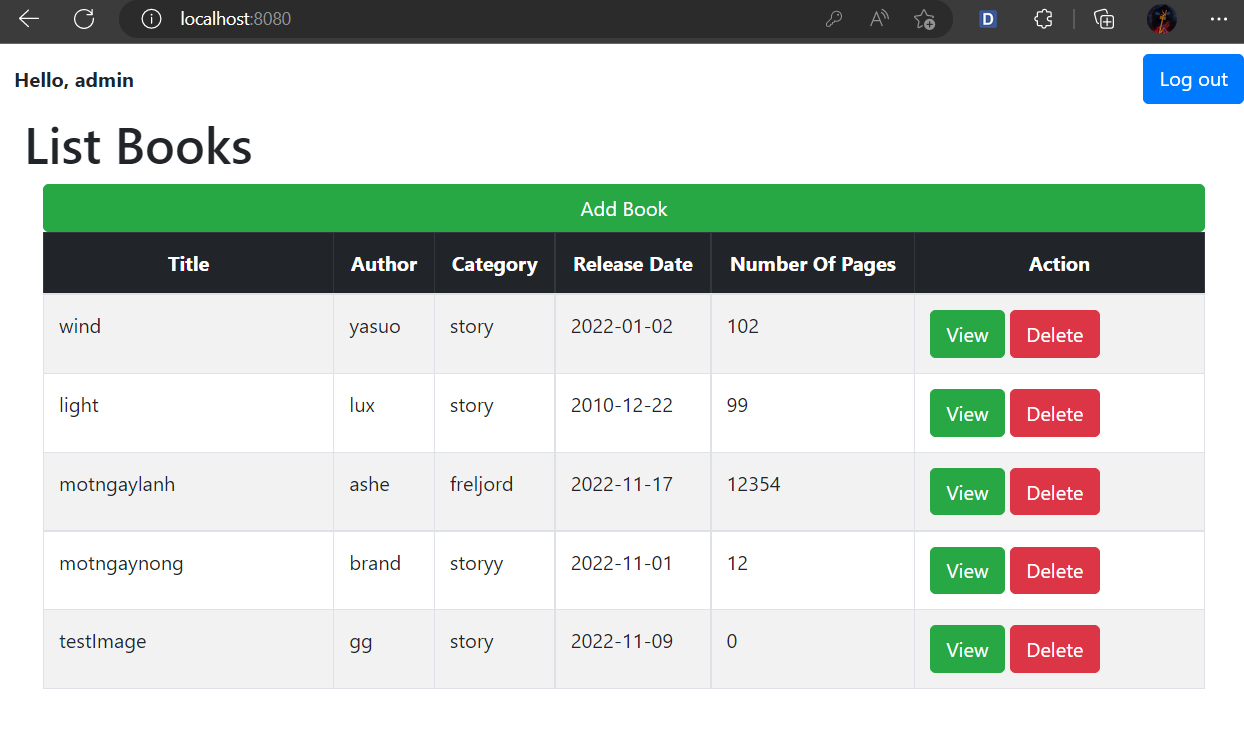View details of the book light
This screenshot has width=1244, height=738.
pyautogui.click(x=966, y=413)
